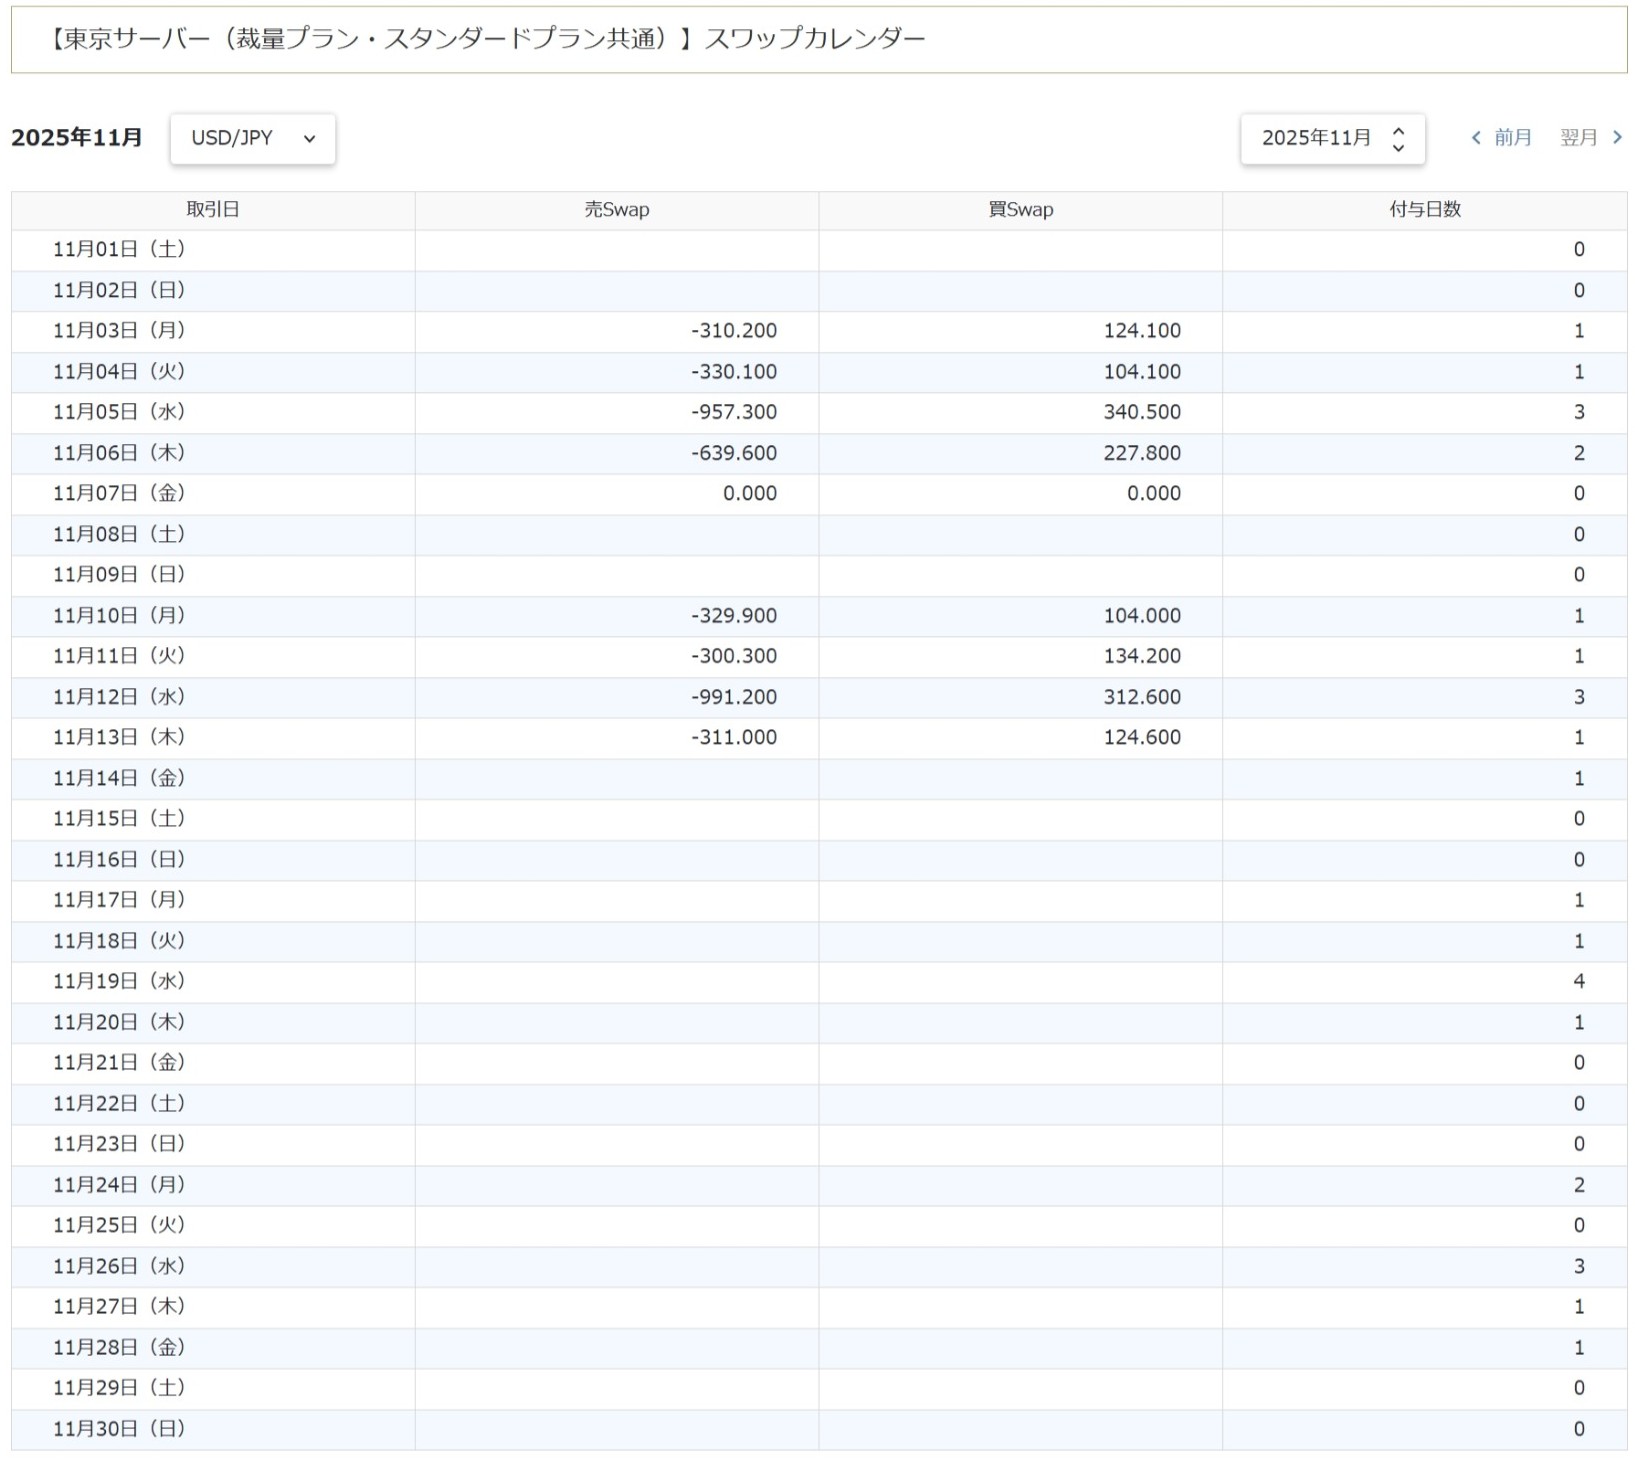This screenshot has width=1635, height=1461.
Task: Click sell swap value -957.300
Action: [x=734, y=412]
